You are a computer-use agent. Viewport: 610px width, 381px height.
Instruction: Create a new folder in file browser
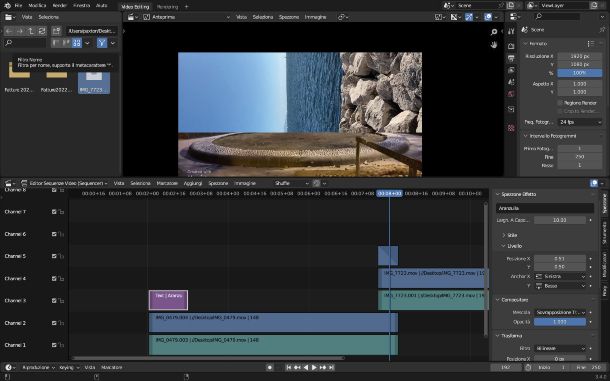[56, 31]
